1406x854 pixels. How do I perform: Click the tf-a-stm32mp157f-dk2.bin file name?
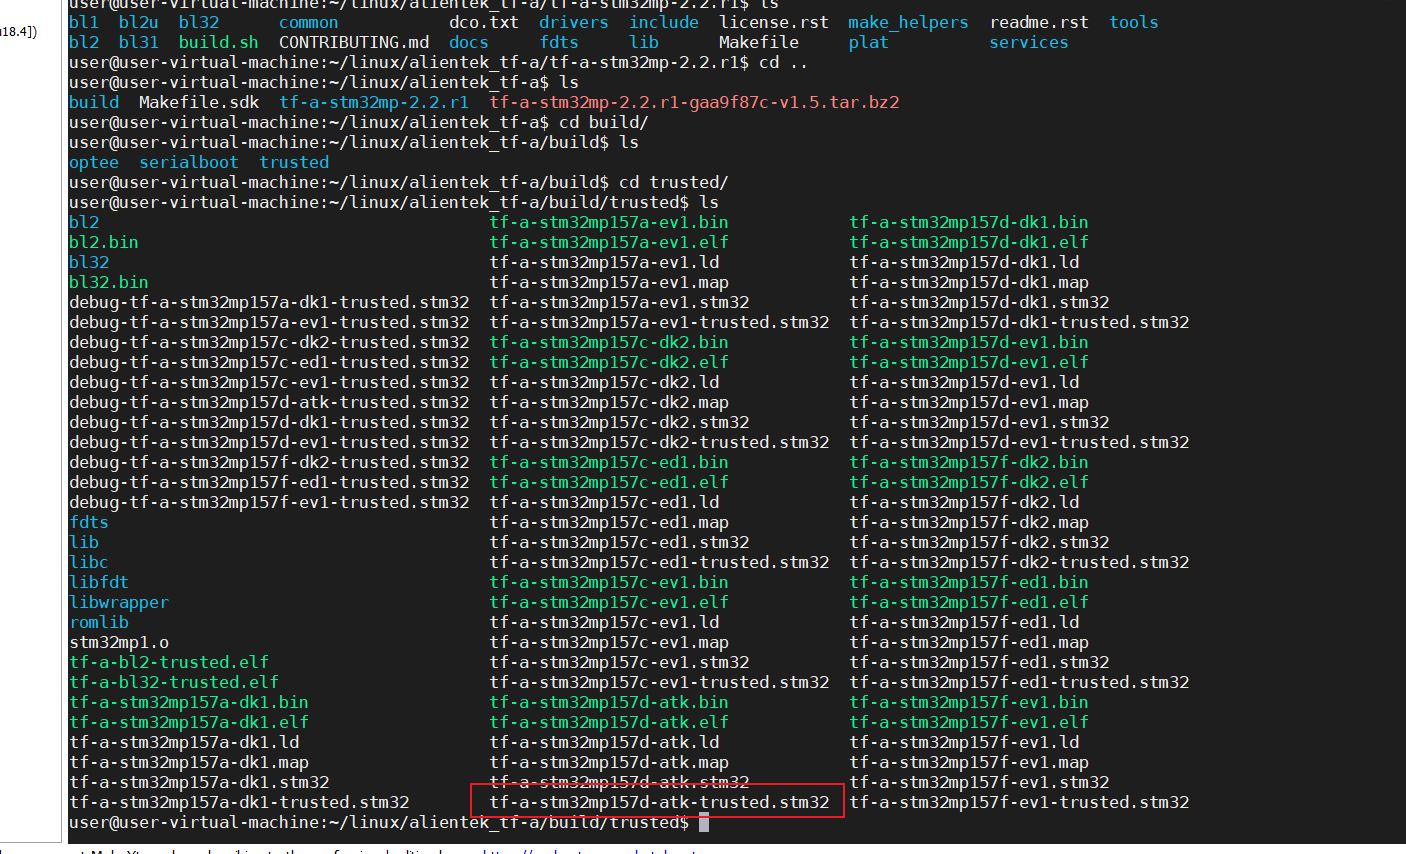tap(969, 462)
